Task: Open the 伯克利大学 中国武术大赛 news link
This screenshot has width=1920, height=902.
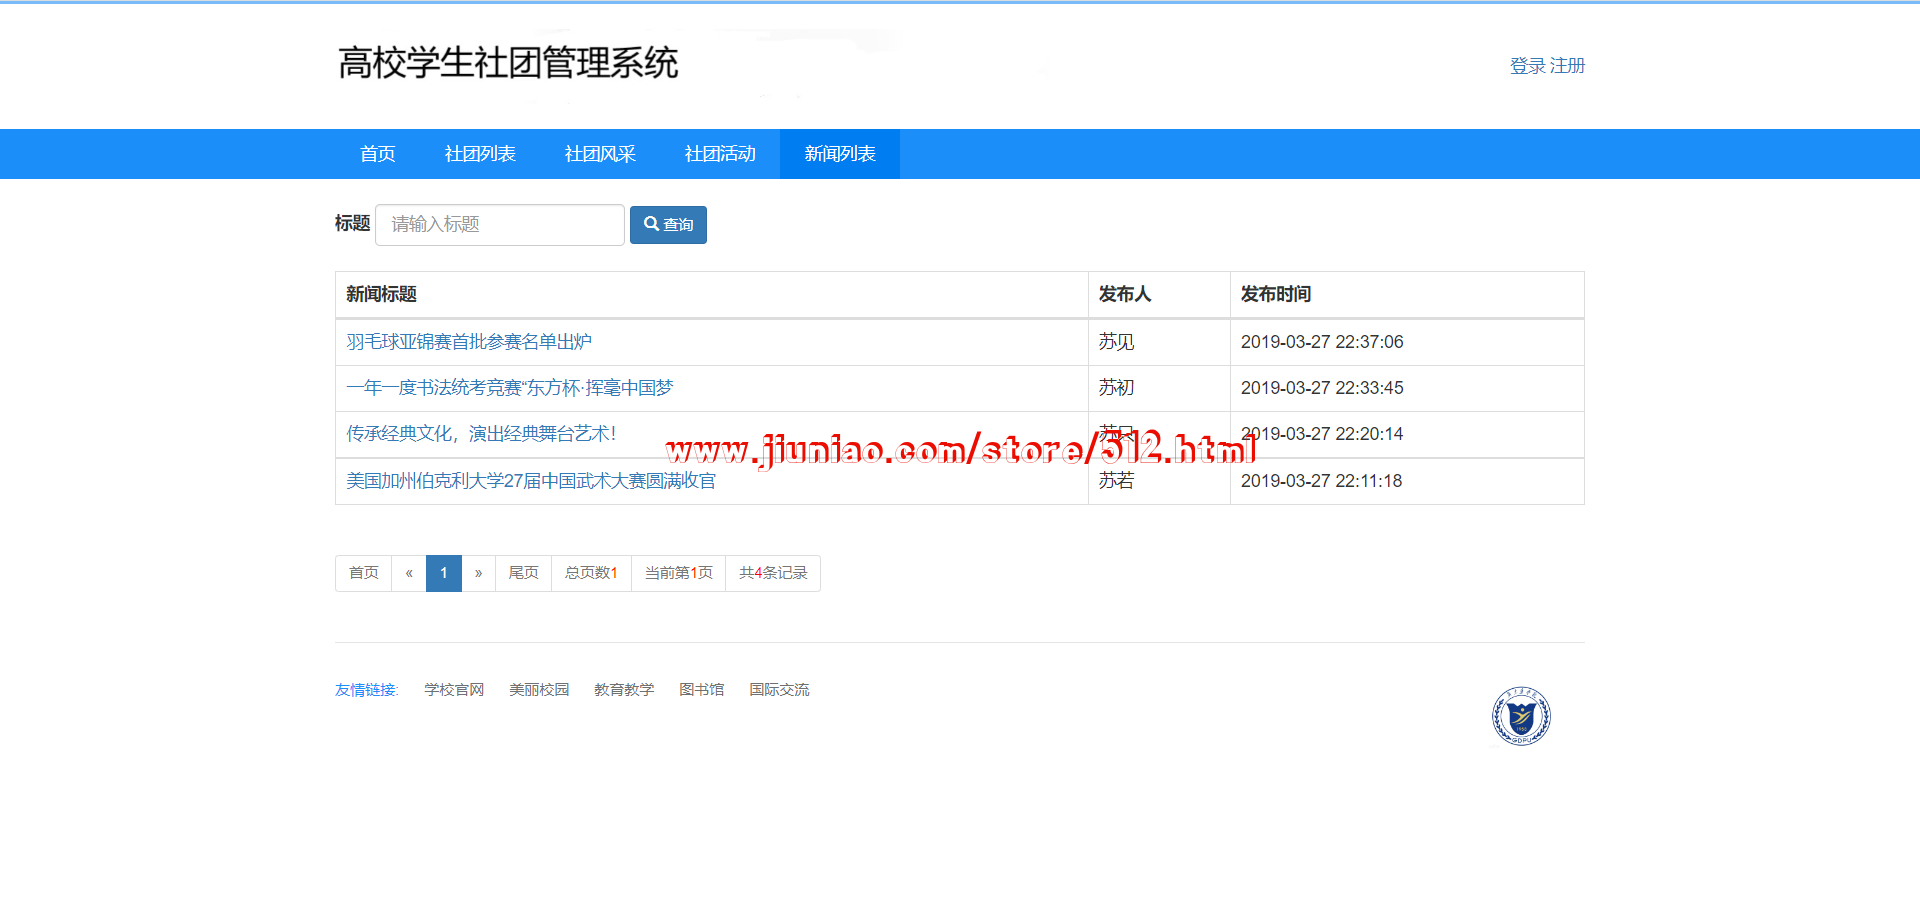Action: pos(531,481)
